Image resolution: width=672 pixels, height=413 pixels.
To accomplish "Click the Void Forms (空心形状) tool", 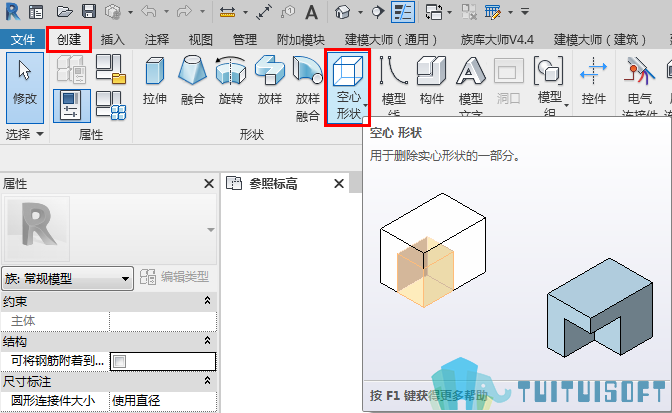I will click(348, 88).
